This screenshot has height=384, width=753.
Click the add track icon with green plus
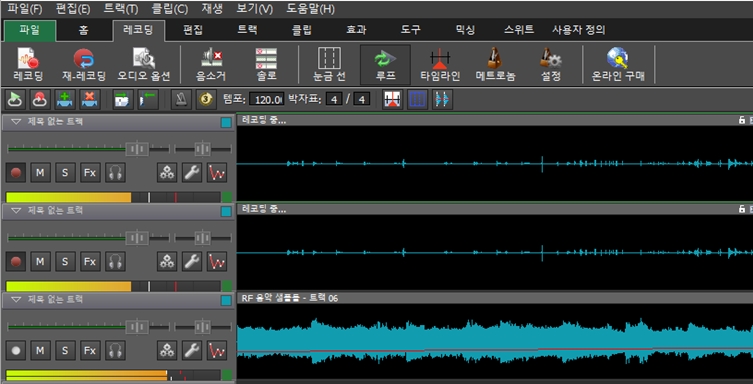[65, 99]
